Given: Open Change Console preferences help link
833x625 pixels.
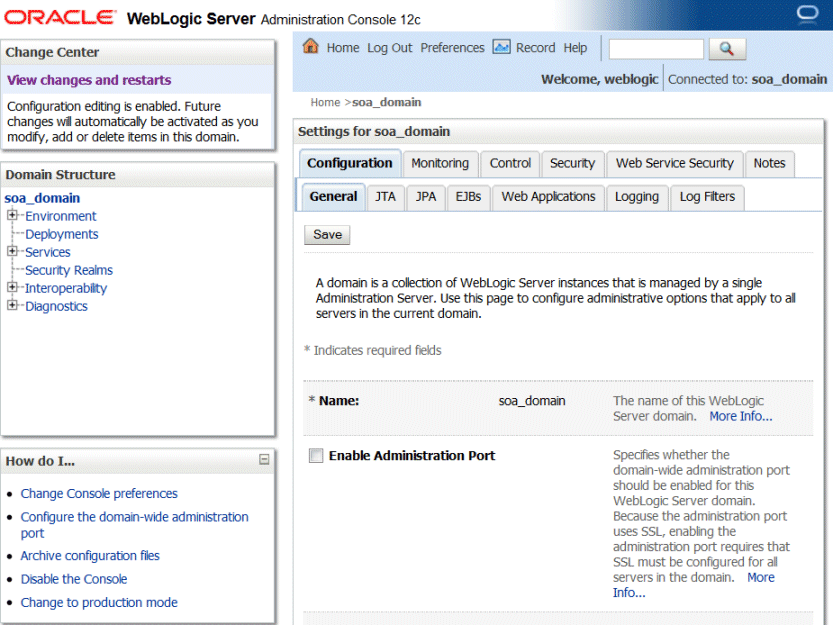Looking at the screenshot, I should pyautogui.click(x=99, y=494).
